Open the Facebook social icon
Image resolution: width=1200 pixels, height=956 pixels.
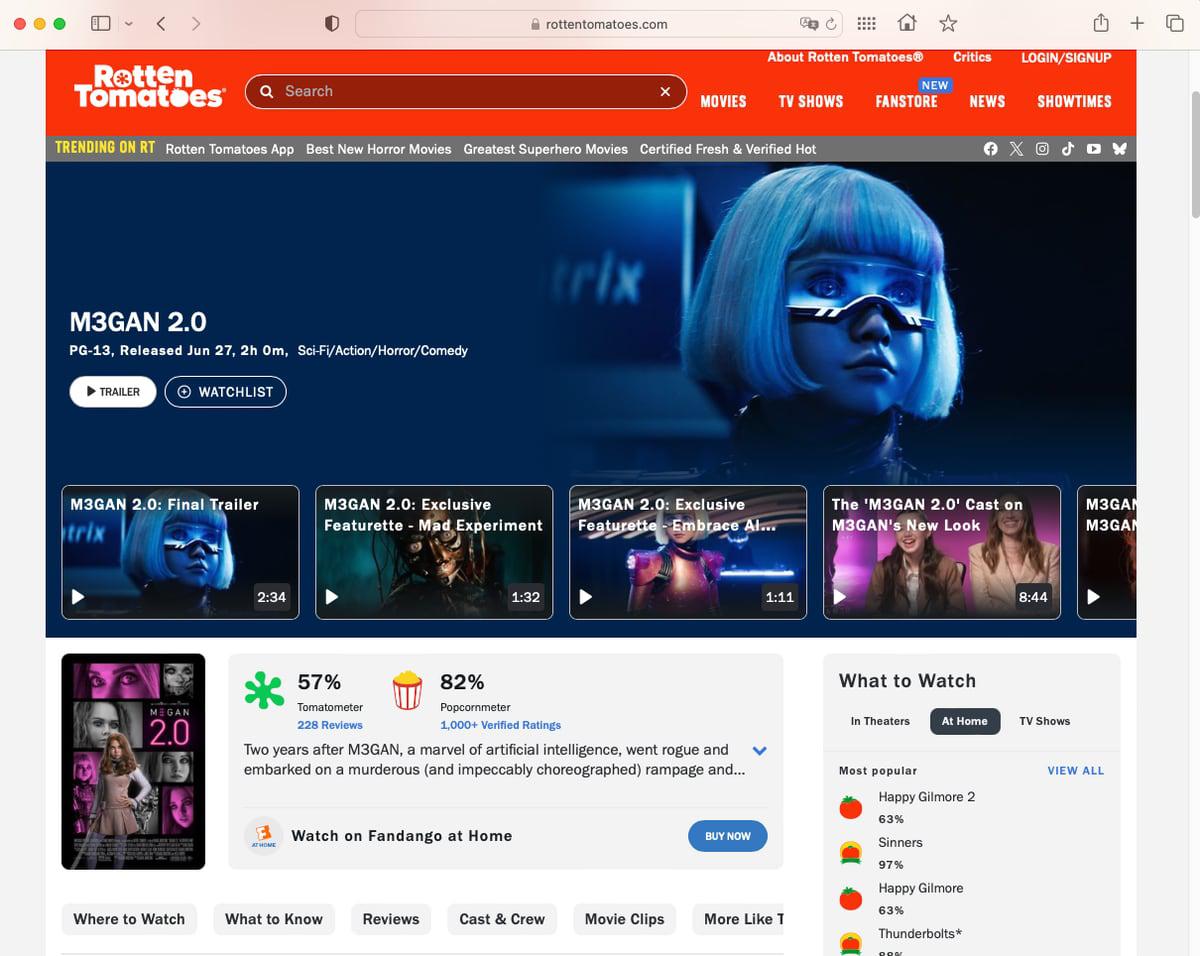tap(990, 149)
